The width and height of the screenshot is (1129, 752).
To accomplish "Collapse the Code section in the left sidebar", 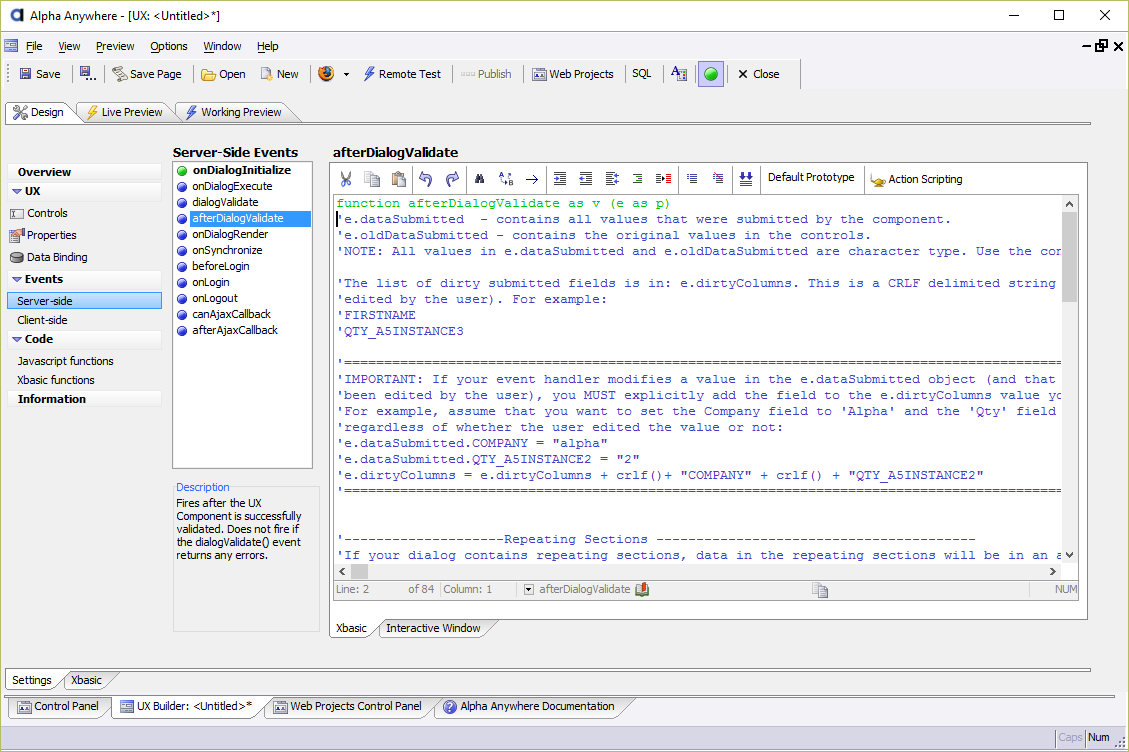I will point(17,339).
